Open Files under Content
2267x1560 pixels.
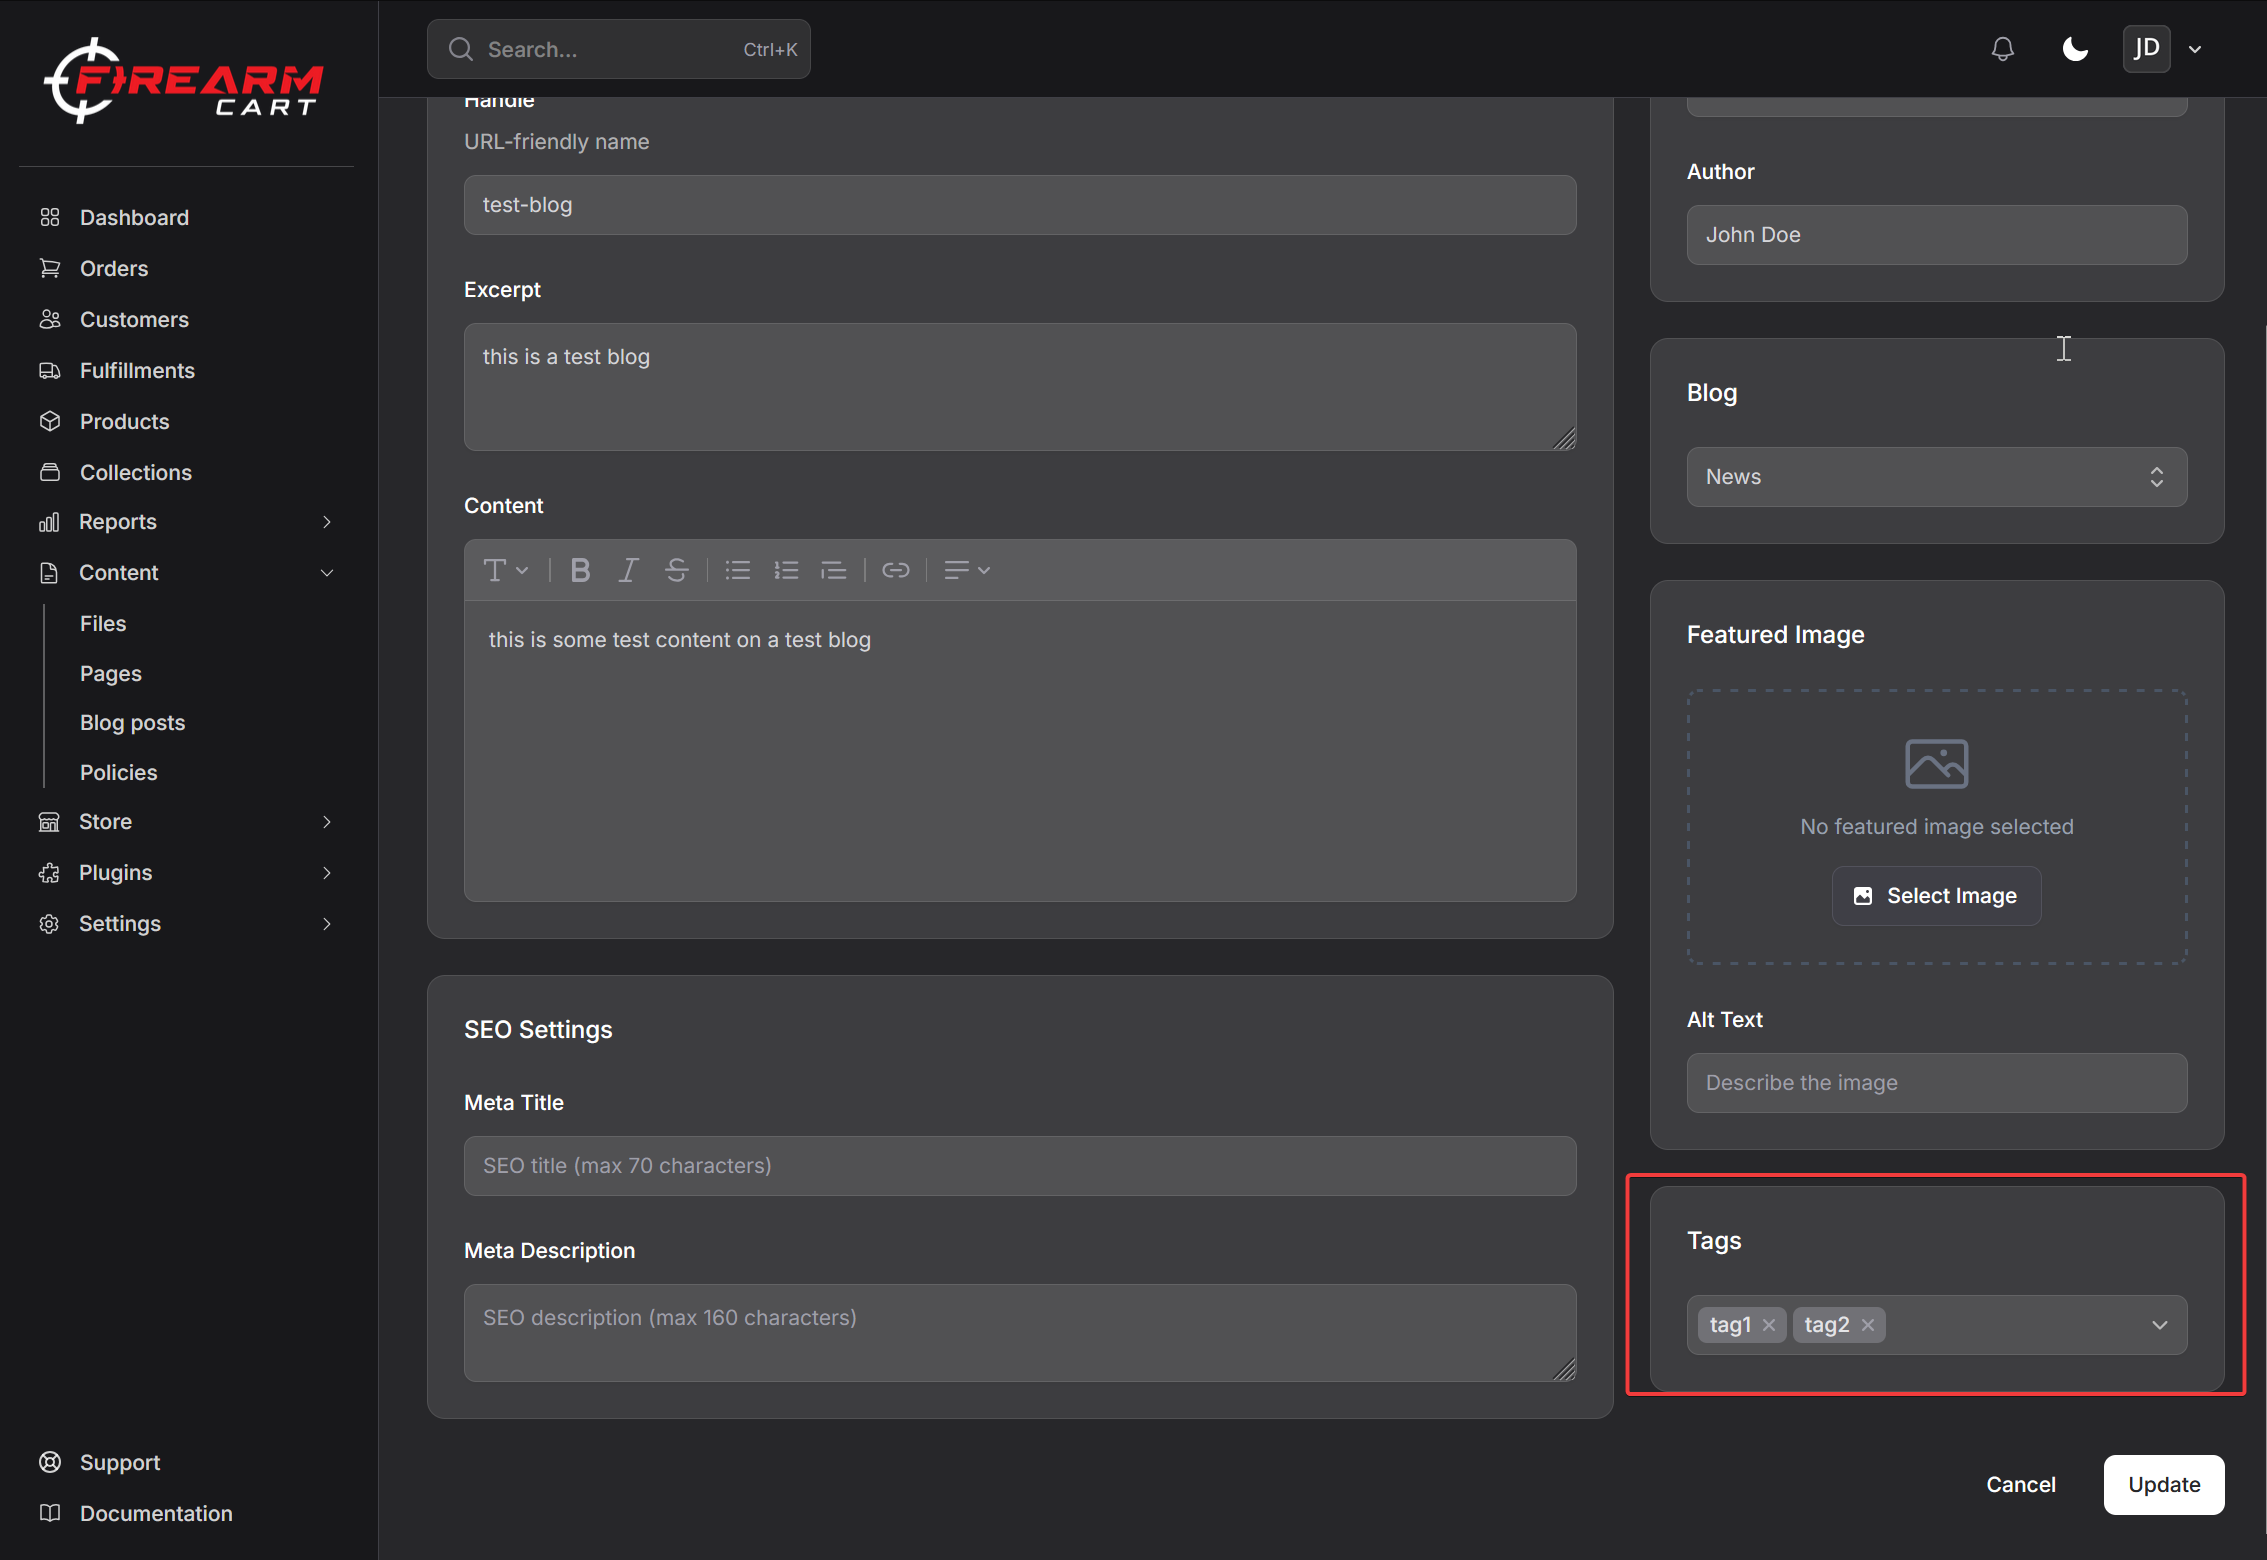pos(103,623)
